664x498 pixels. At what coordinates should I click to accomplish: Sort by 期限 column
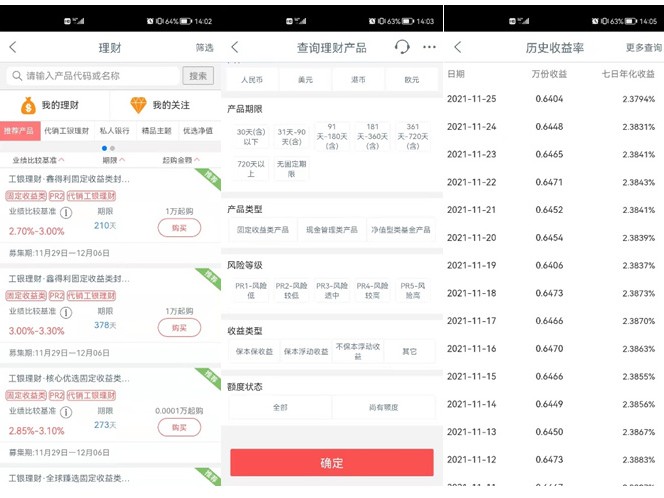pyautogui.click(x=113, y=160)
